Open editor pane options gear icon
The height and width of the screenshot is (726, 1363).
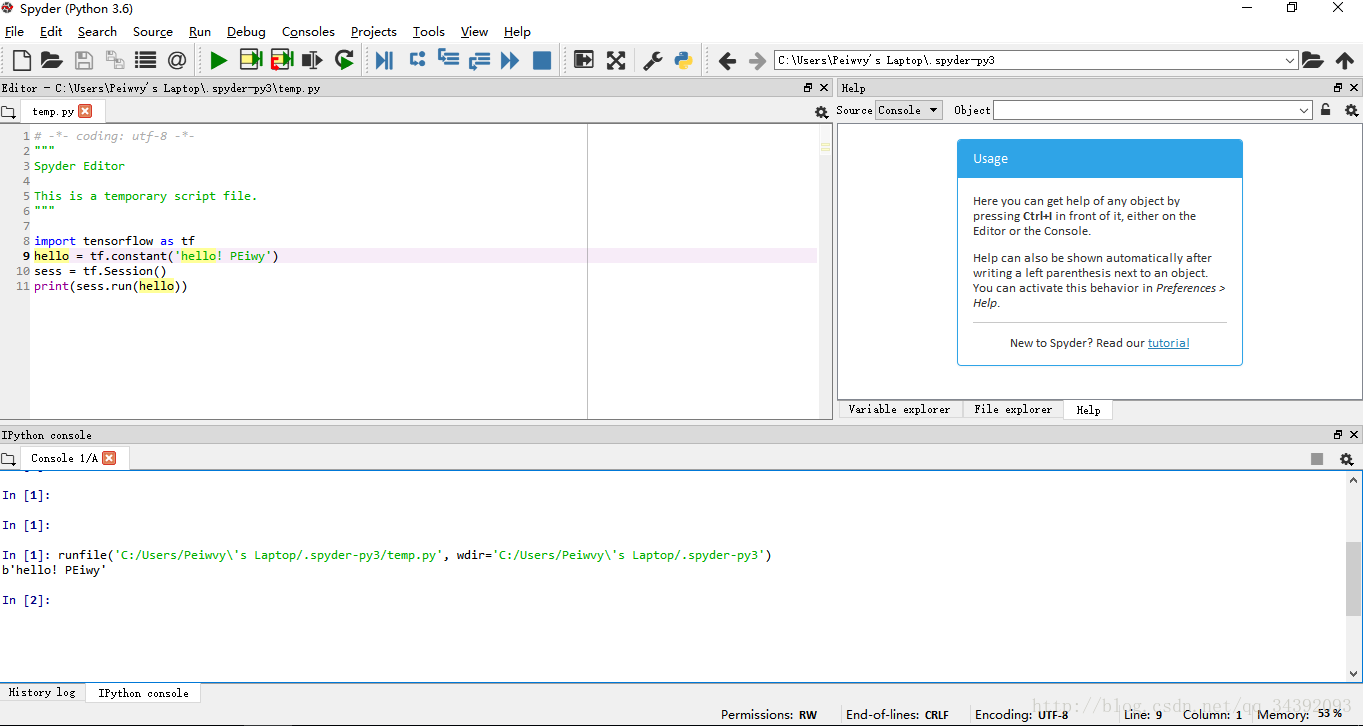click(822, 112)
